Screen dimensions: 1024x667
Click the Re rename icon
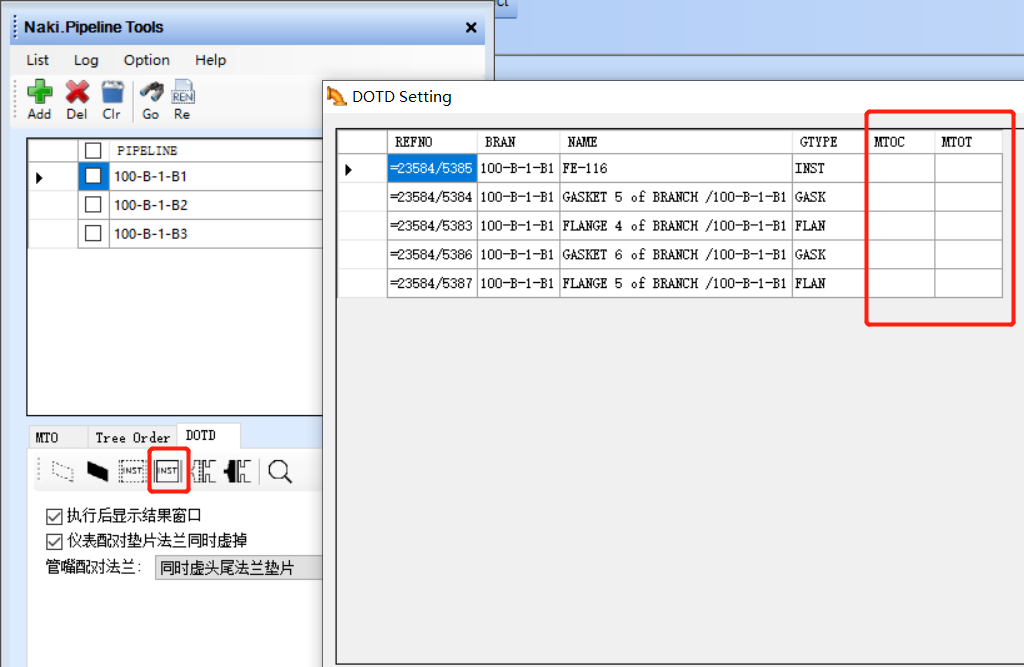click(x=183, y=92)
